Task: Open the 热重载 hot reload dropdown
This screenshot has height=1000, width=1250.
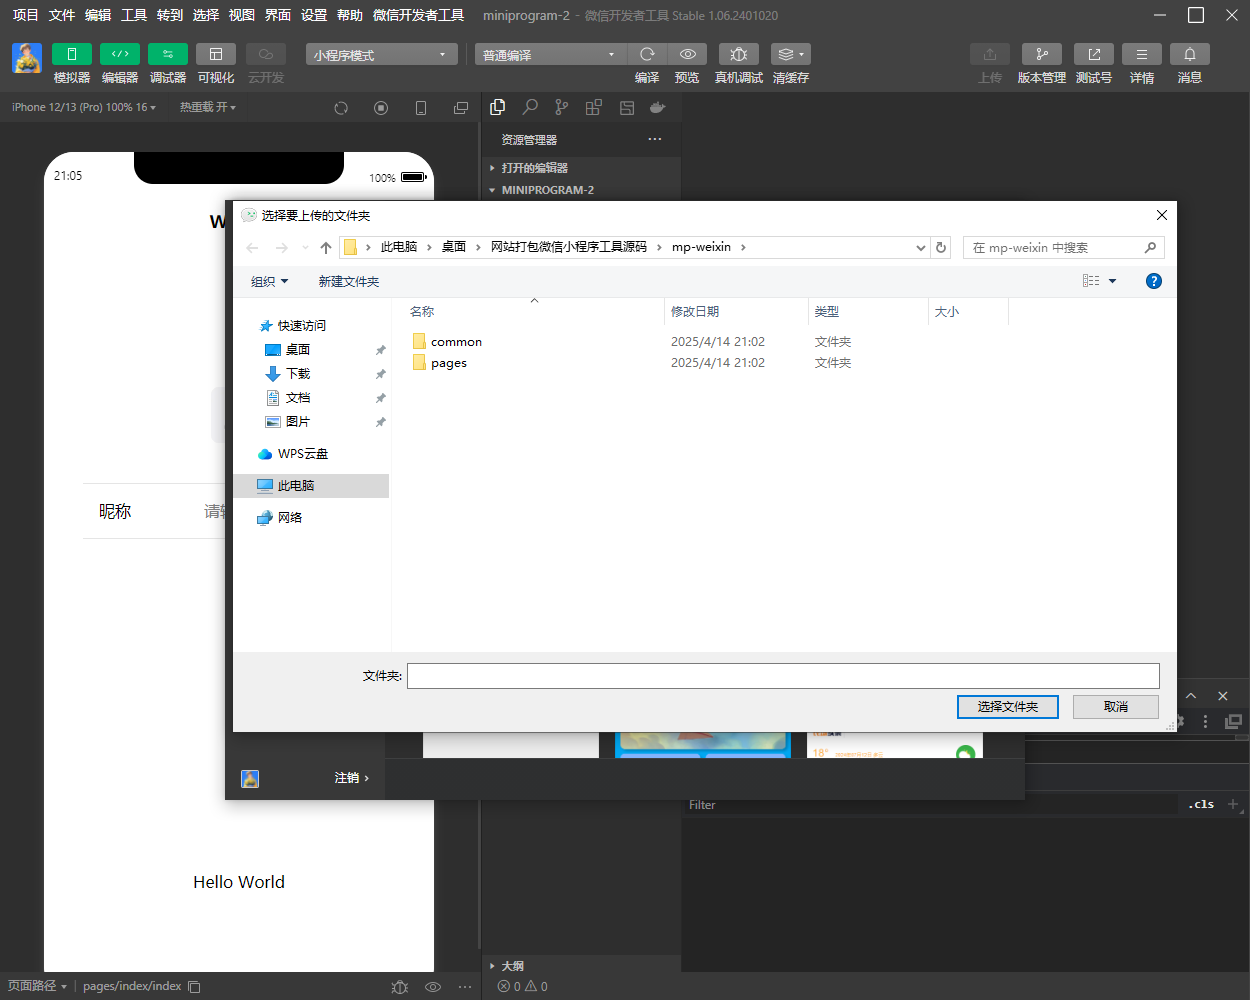Action: (208, 107)
